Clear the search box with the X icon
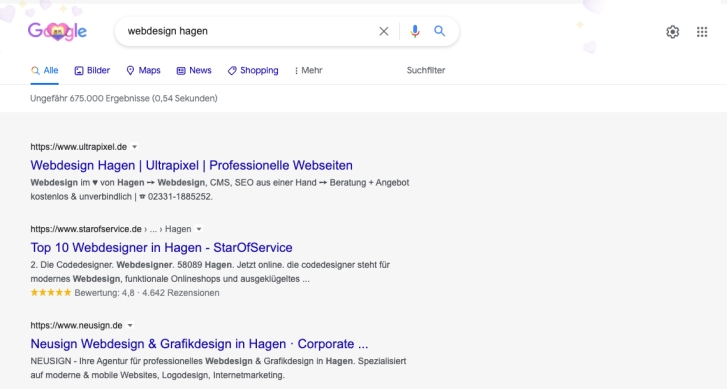 coord(383,32)
